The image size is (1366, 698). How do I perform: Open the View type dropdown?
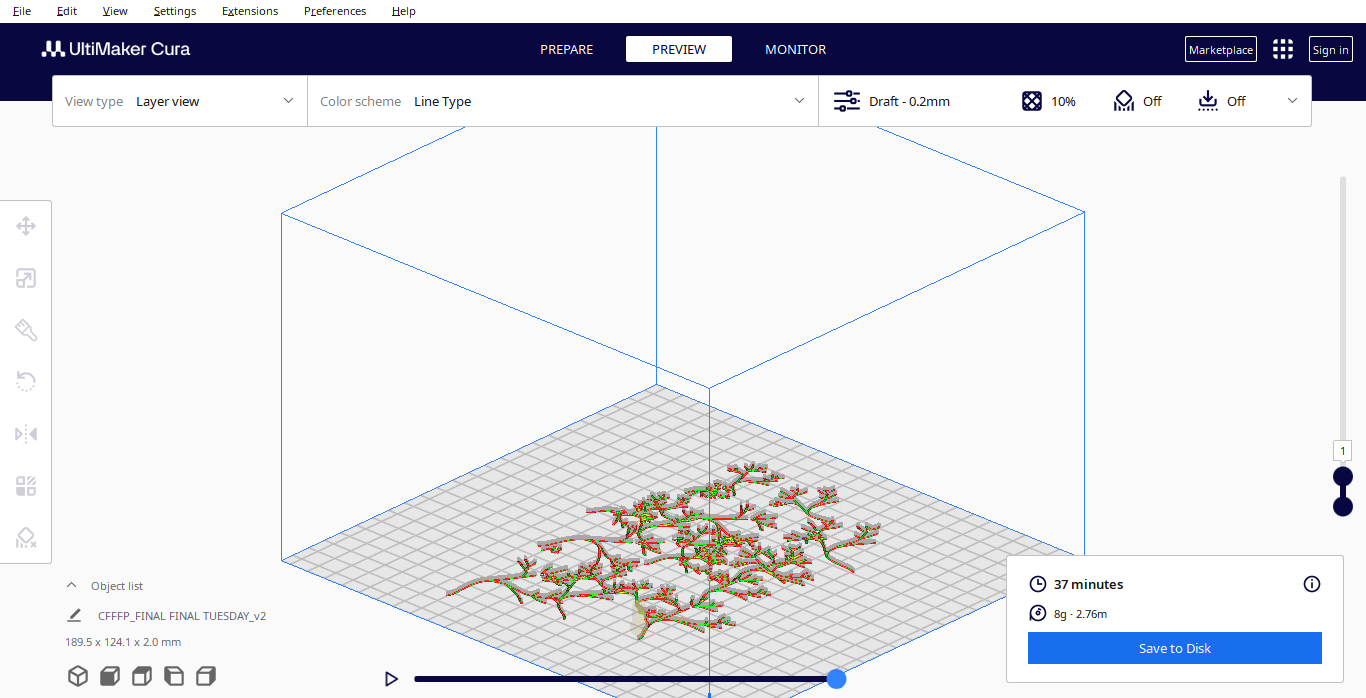pyautogui.click(x=180, y=101)
